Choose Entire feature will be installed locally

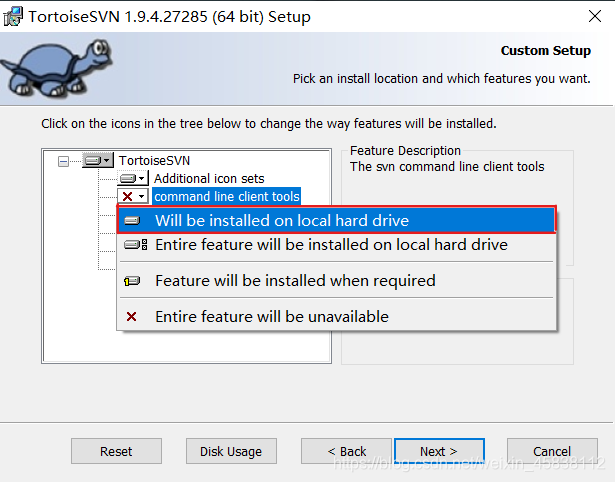click(x=336, y=245)
